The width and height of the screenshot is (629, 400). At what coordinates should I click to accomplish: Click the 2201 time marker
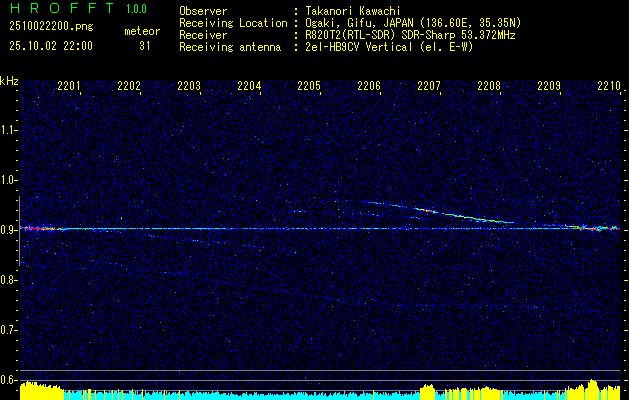click(x=69, y=86)
